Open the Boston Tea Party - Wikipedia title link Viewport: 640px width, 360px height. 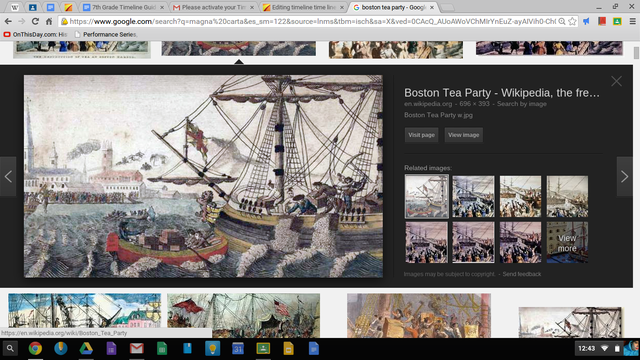(x=502, y=93)
